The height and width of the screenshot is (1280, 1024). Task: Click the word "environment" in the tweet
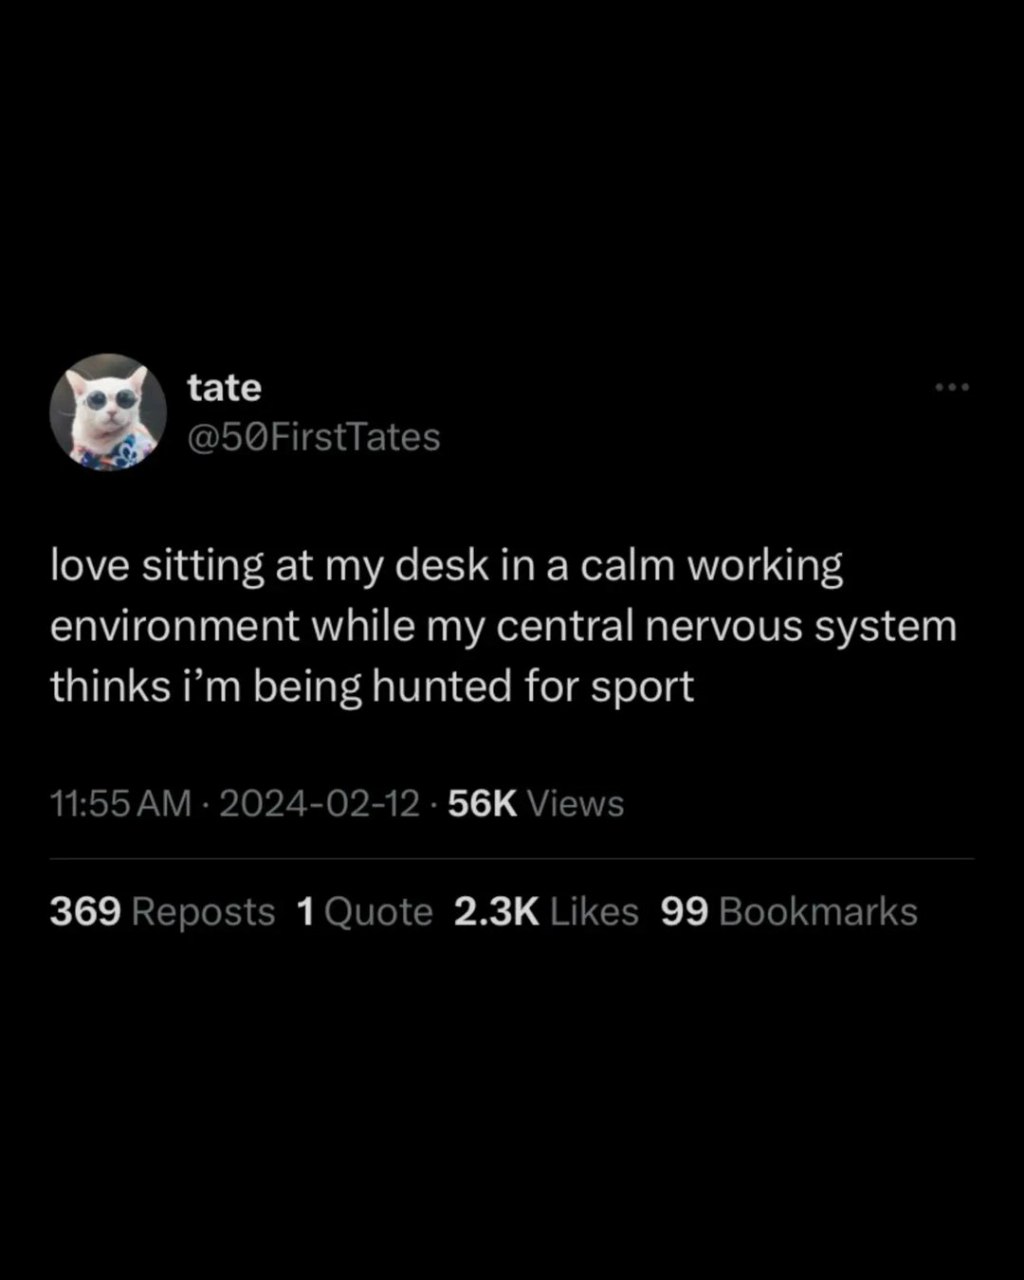(175, 626)
